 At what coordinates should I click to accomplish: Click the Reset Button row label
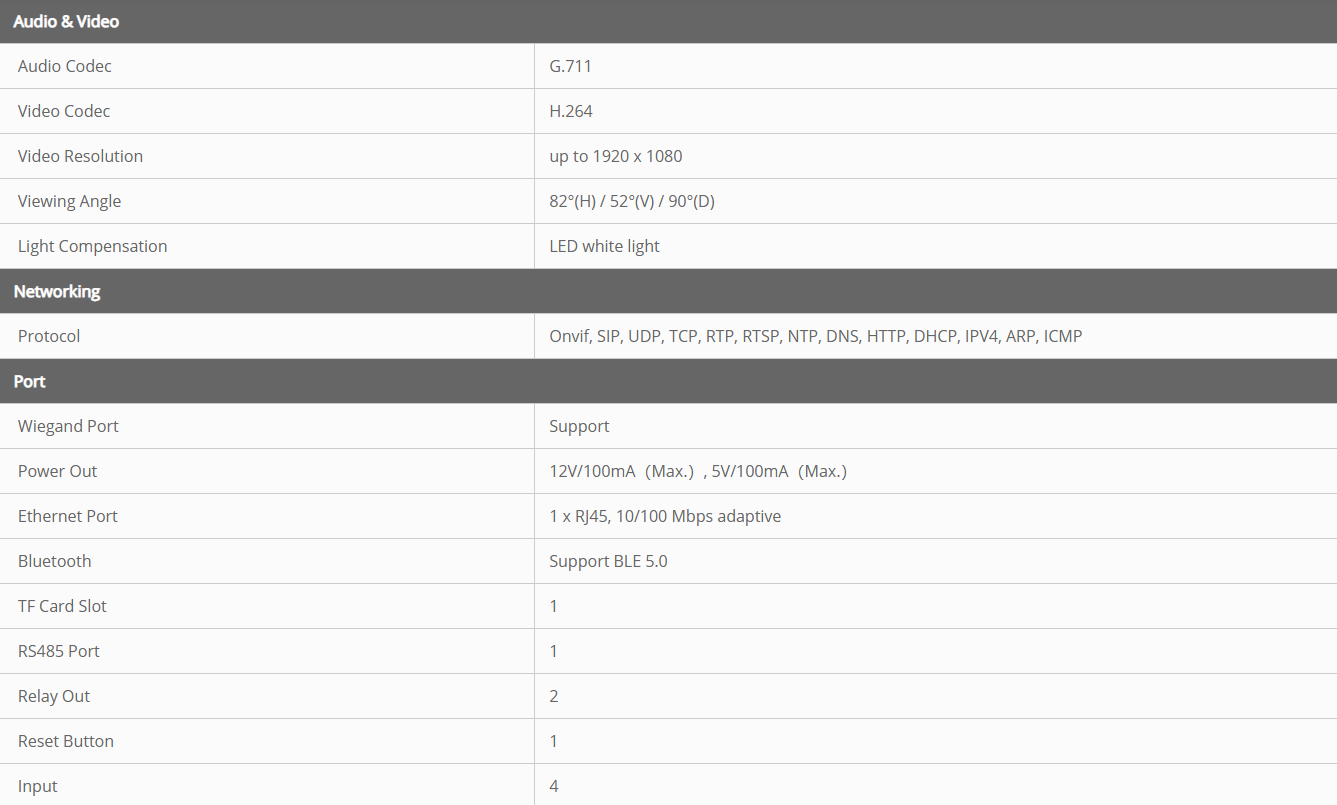66,741
